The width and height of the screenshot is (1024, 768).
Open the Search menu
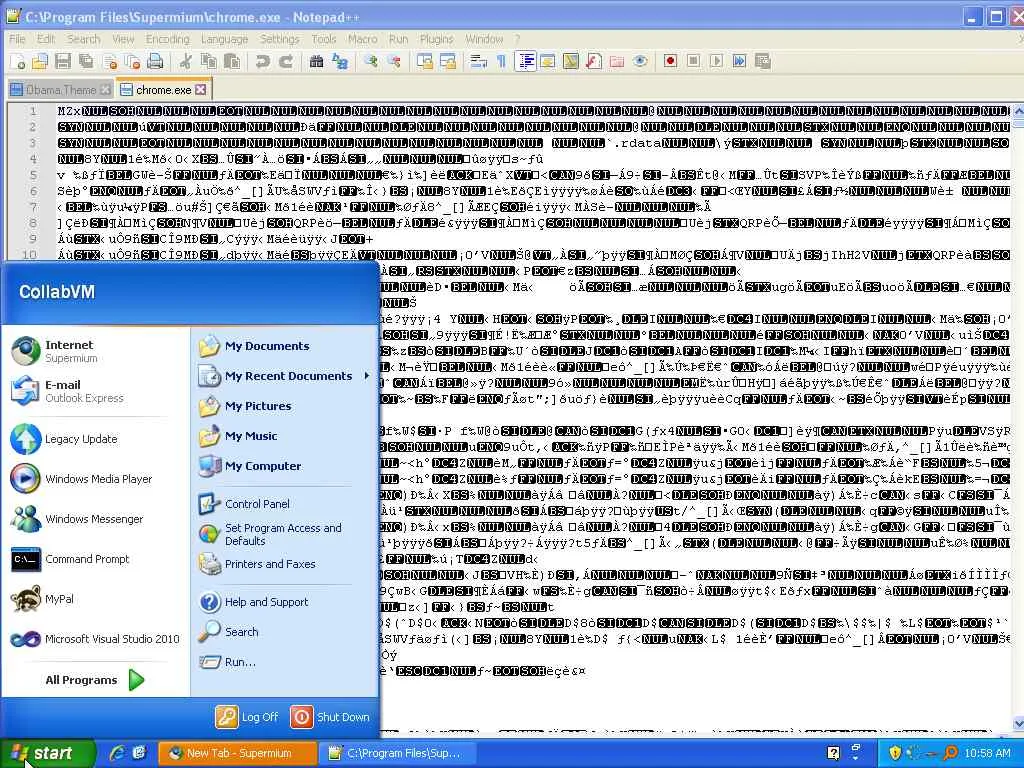[x=84, y=39]
